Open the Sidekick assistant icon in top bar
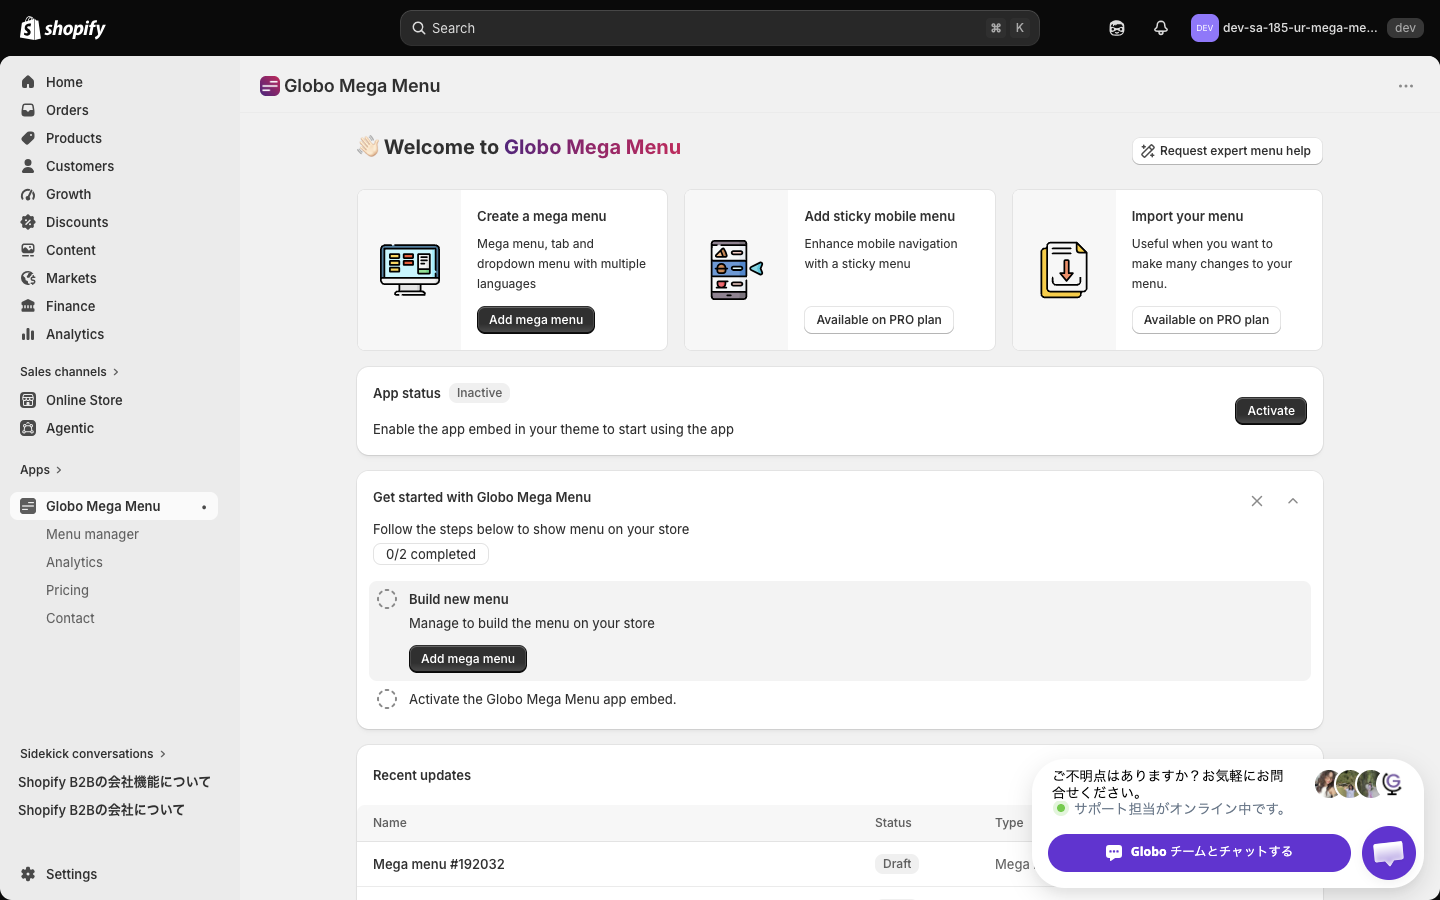Screen dimensions: 1440x900 pos(1117,28)
